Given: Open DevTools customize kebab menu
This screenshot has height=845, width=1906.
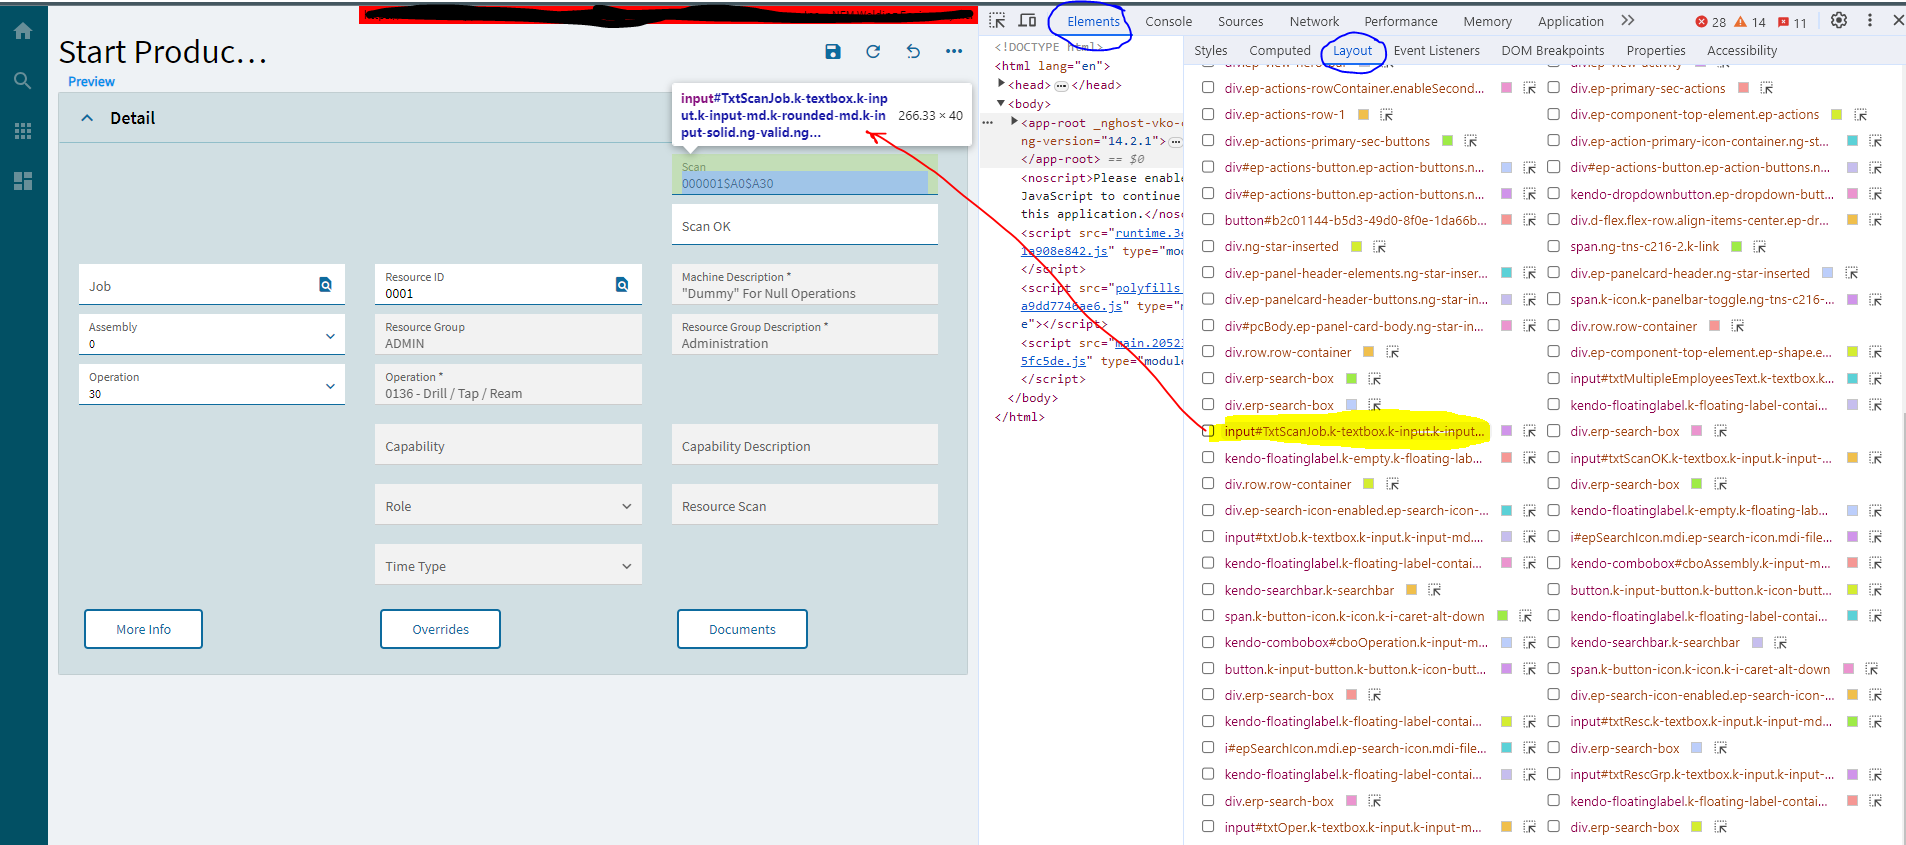Looking at the screenshot, I should point(1870,21).
